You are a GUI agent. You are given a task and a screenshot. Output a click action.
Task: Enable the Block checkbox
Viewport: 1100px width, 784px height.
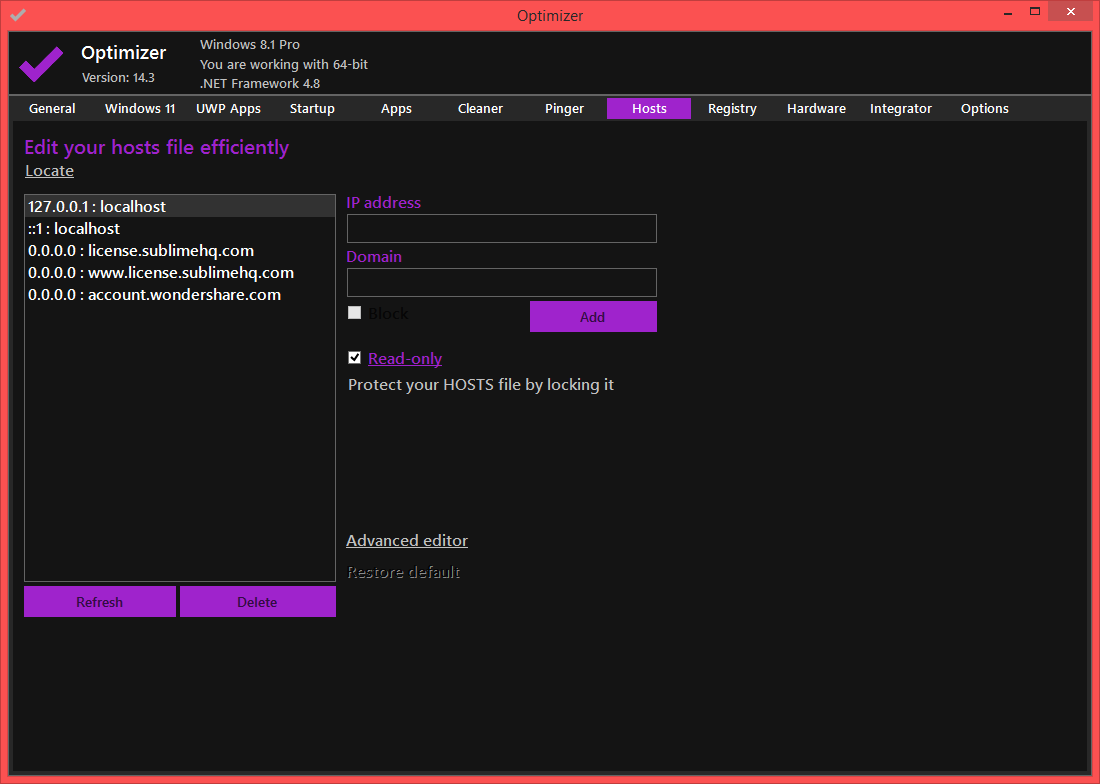point(354,313)
